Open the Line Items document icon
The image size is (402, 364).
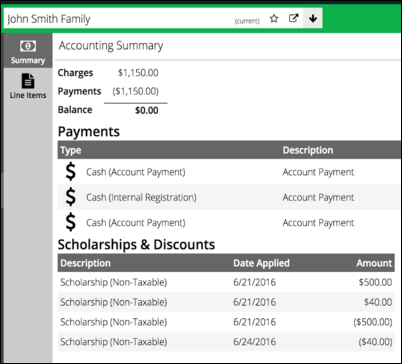tap(28, 81)
